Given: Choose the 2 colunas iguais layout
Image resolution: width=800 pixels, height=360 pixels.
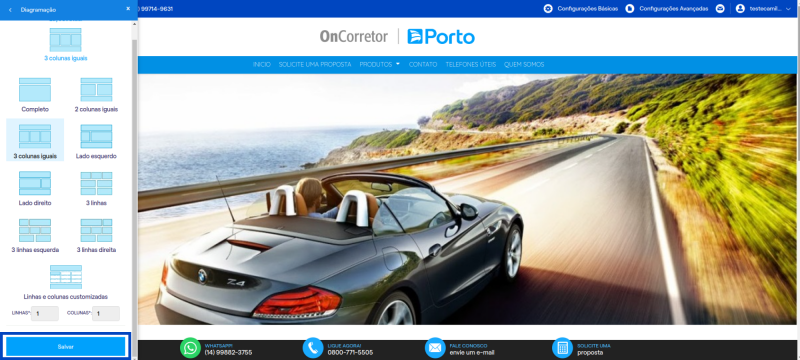Looking at the screenshot, I should [96, 90].
